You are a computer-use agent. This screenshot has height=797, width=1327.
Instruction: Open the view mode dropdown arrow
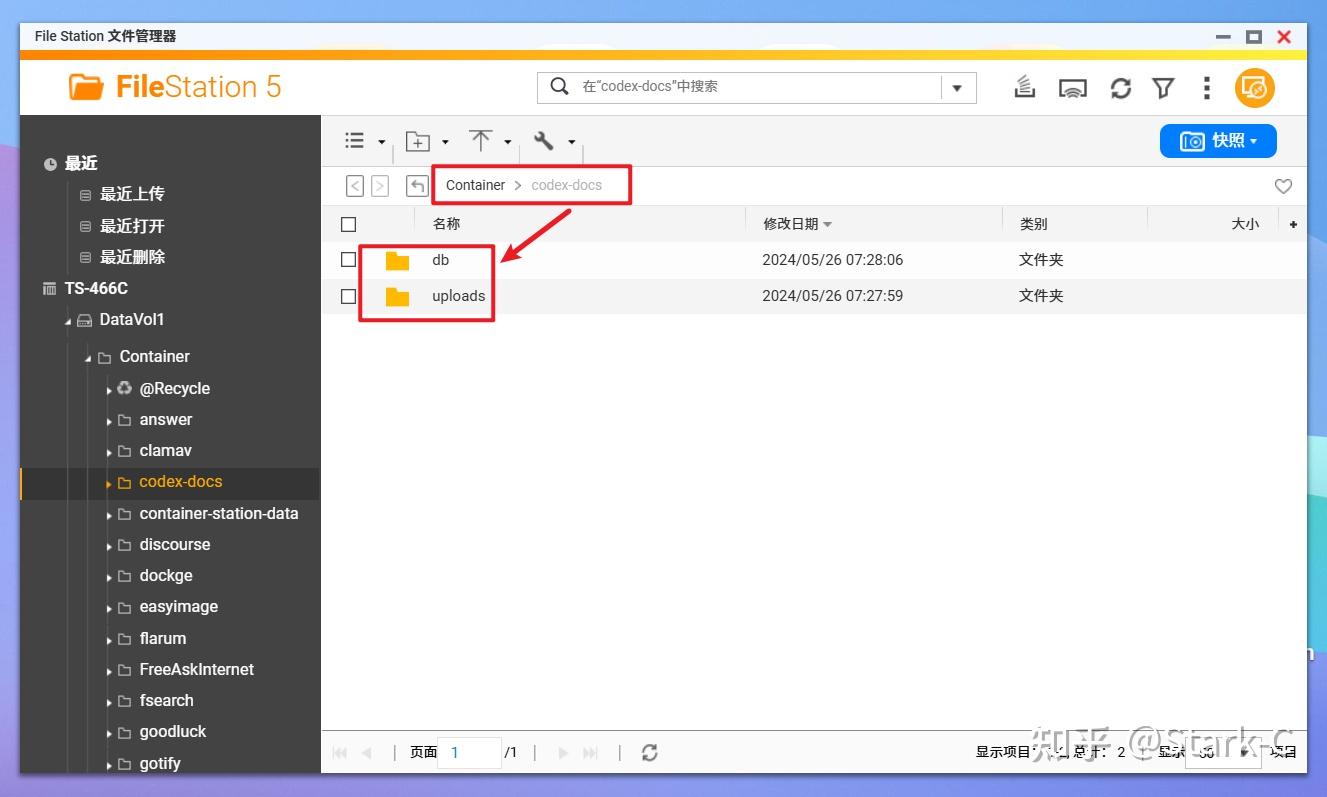380,140
